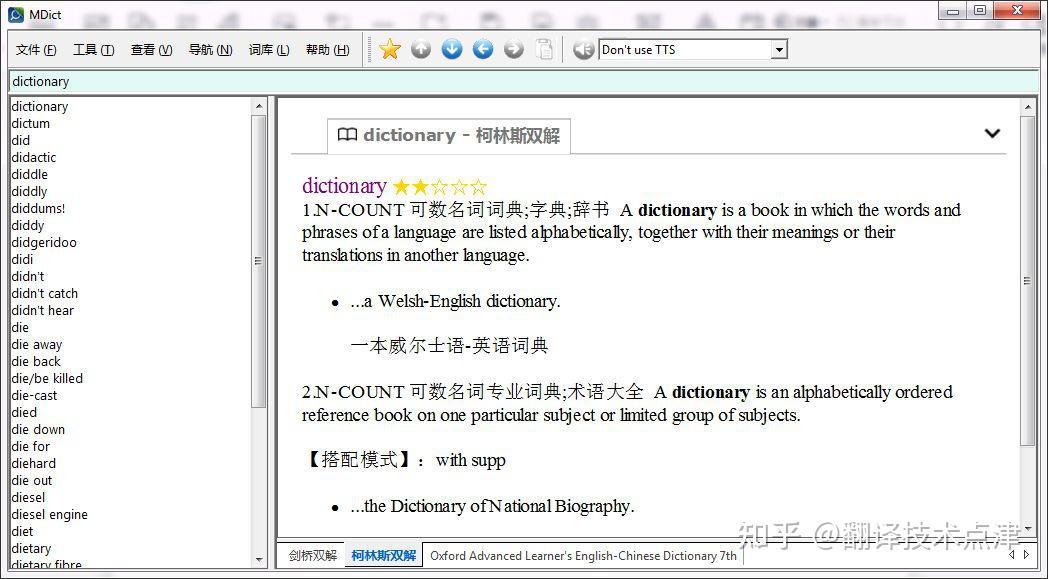This screenshot has height=579, width=1048.
Task: Open the Don't use TTS dropdown
Action: pyautogui.click(x=778, y=48)
